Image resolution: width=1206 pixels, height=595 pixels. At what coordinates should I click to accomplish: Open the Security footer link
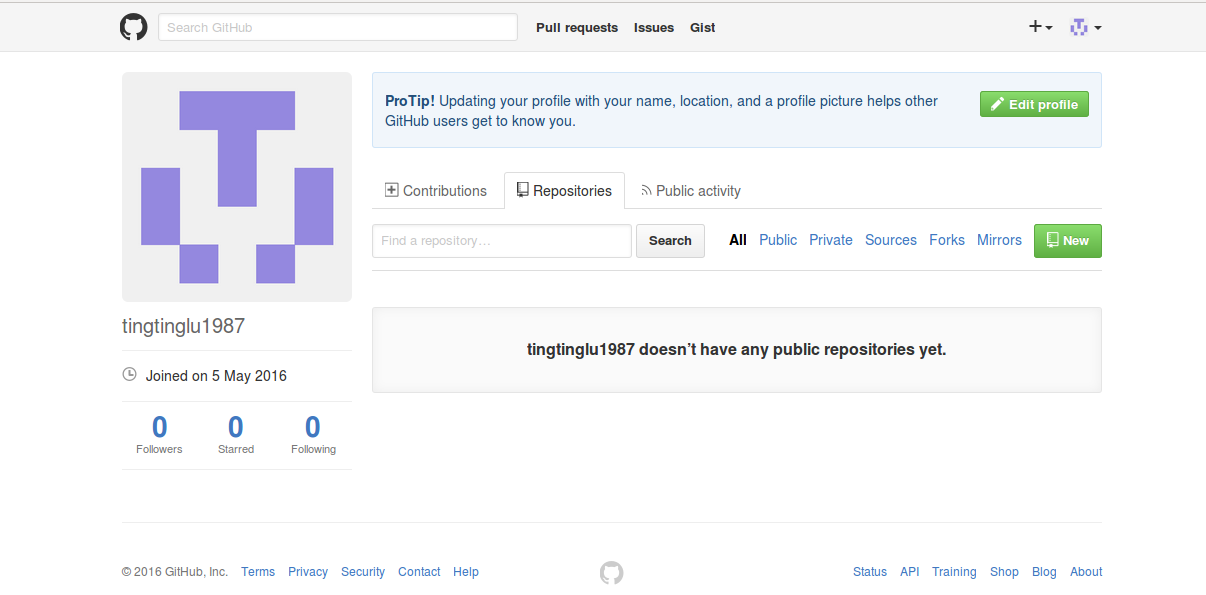pyautogui.click(x=363, y=572)
